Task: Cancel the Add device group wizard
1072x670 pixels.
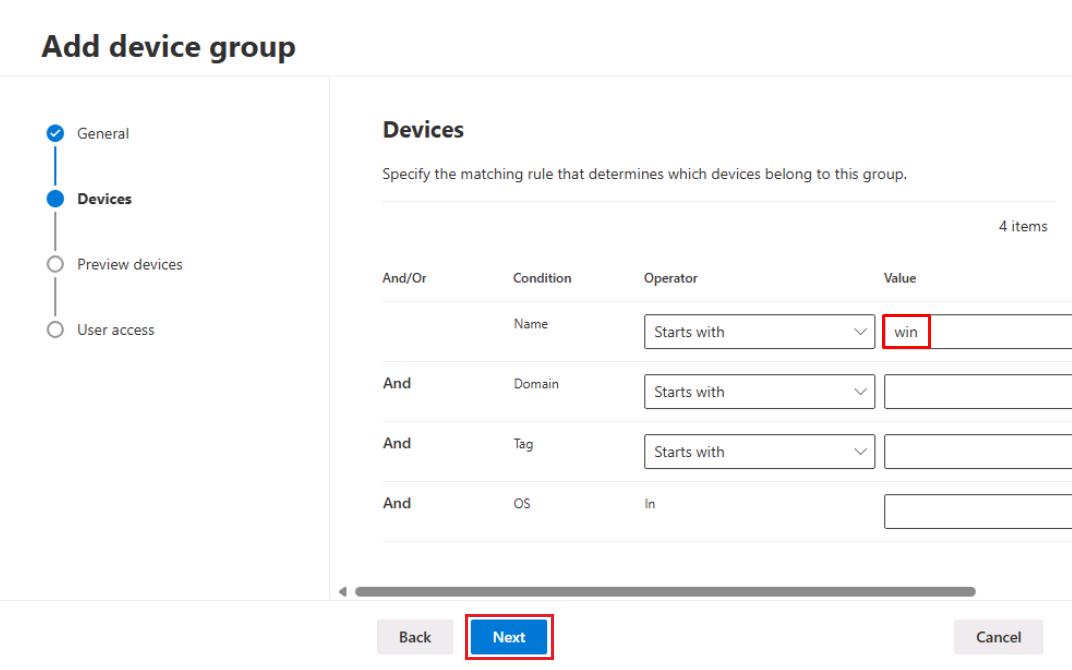Action: point(998,637)
